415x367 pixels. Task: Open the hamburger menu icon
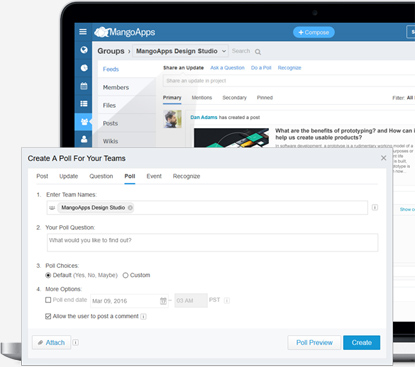pos(83,32)
